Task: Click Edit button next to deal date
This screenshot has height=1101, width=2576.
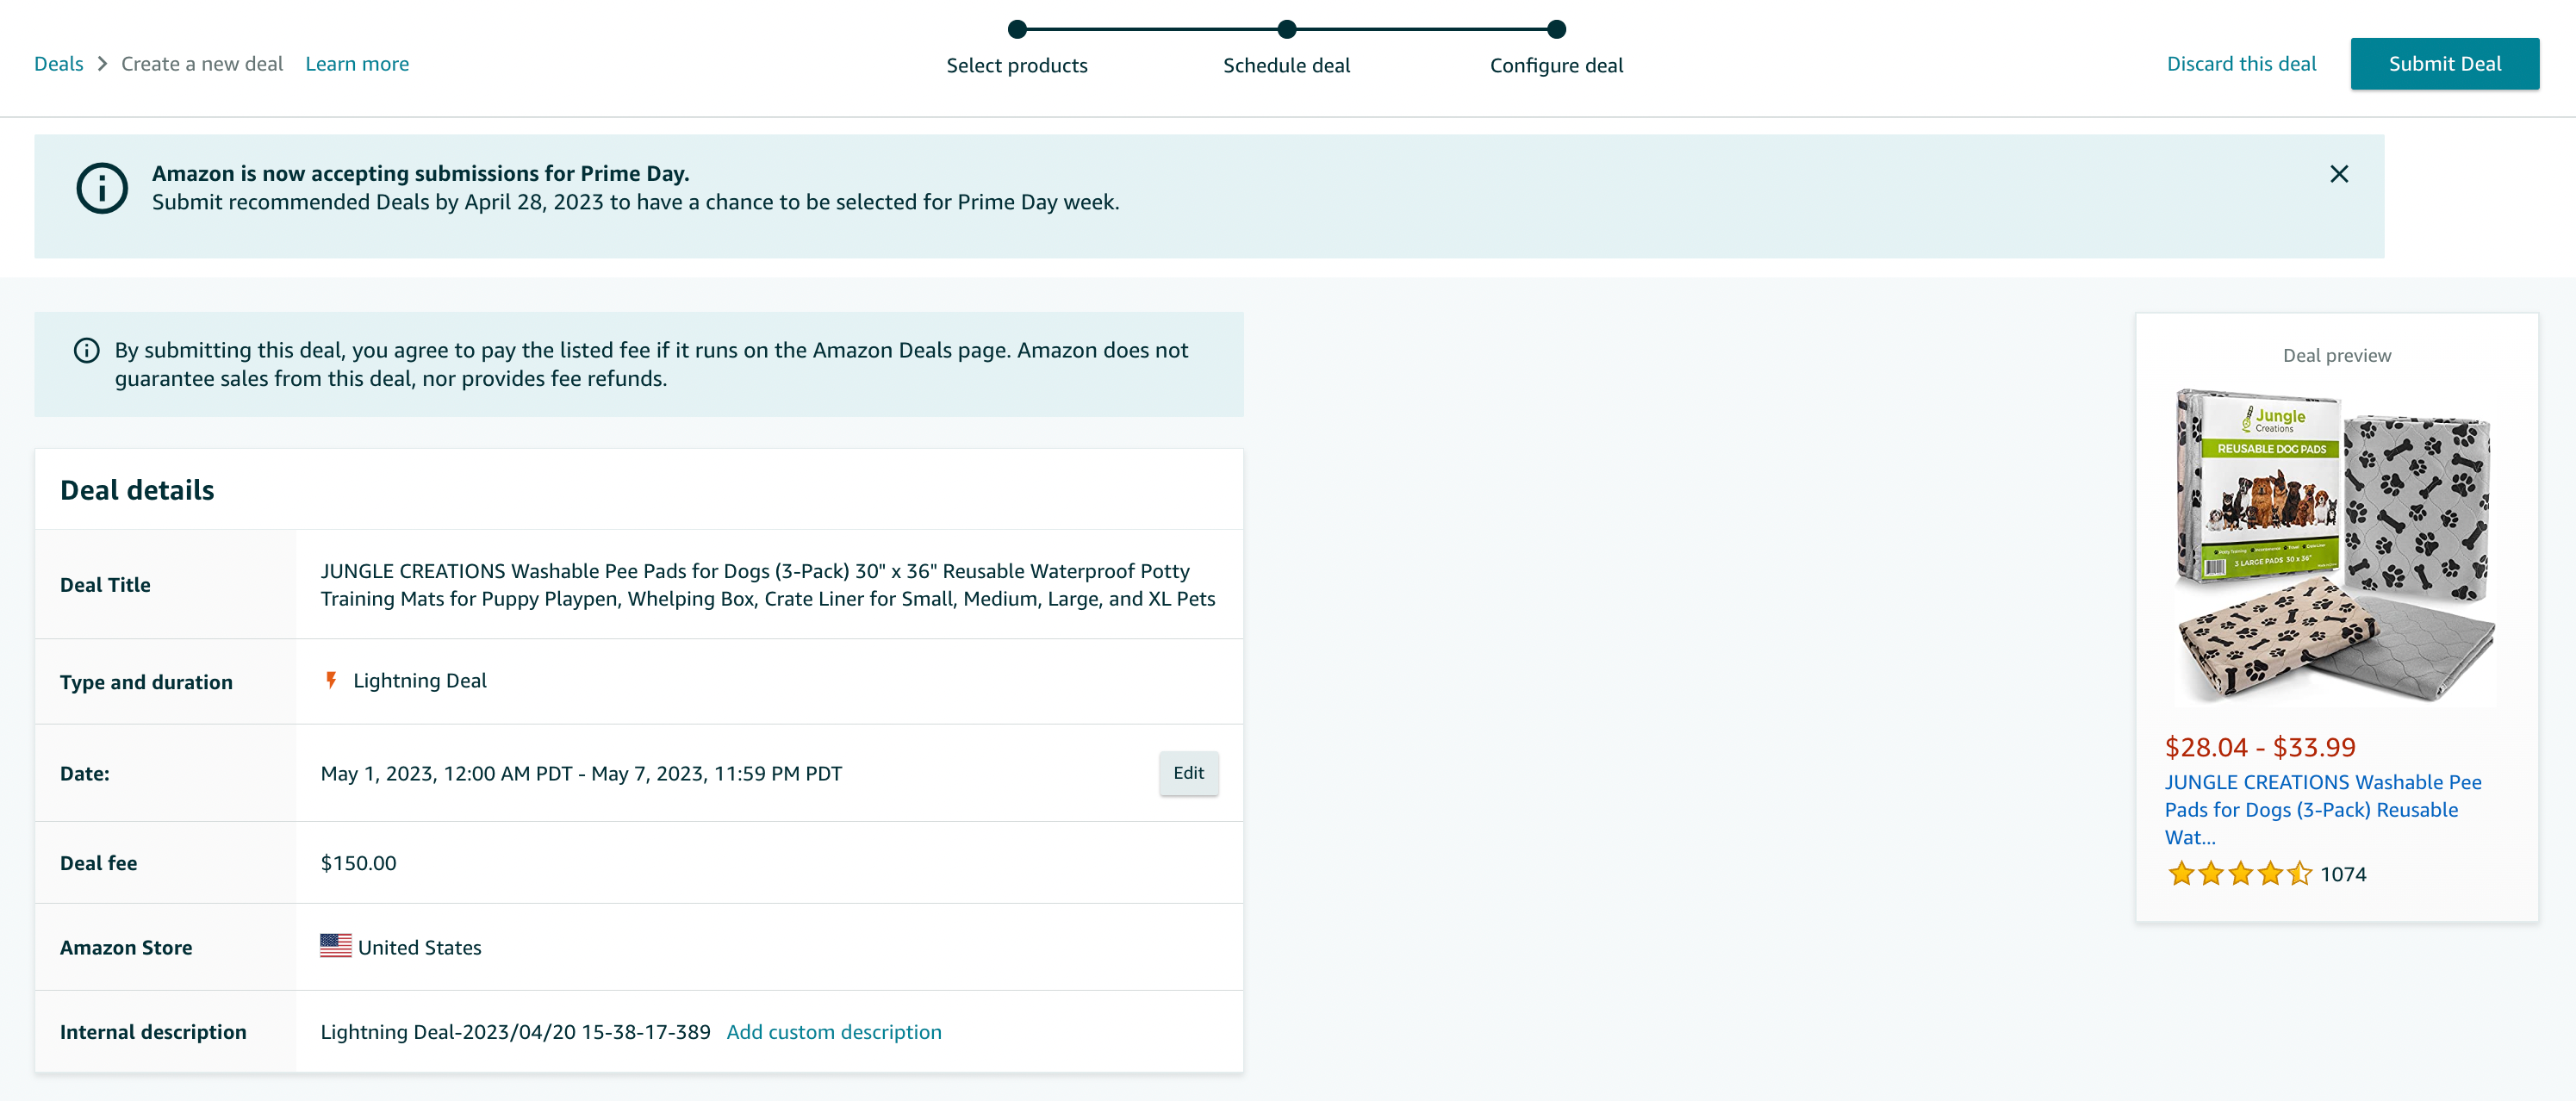Action: tap(1190, 773)
